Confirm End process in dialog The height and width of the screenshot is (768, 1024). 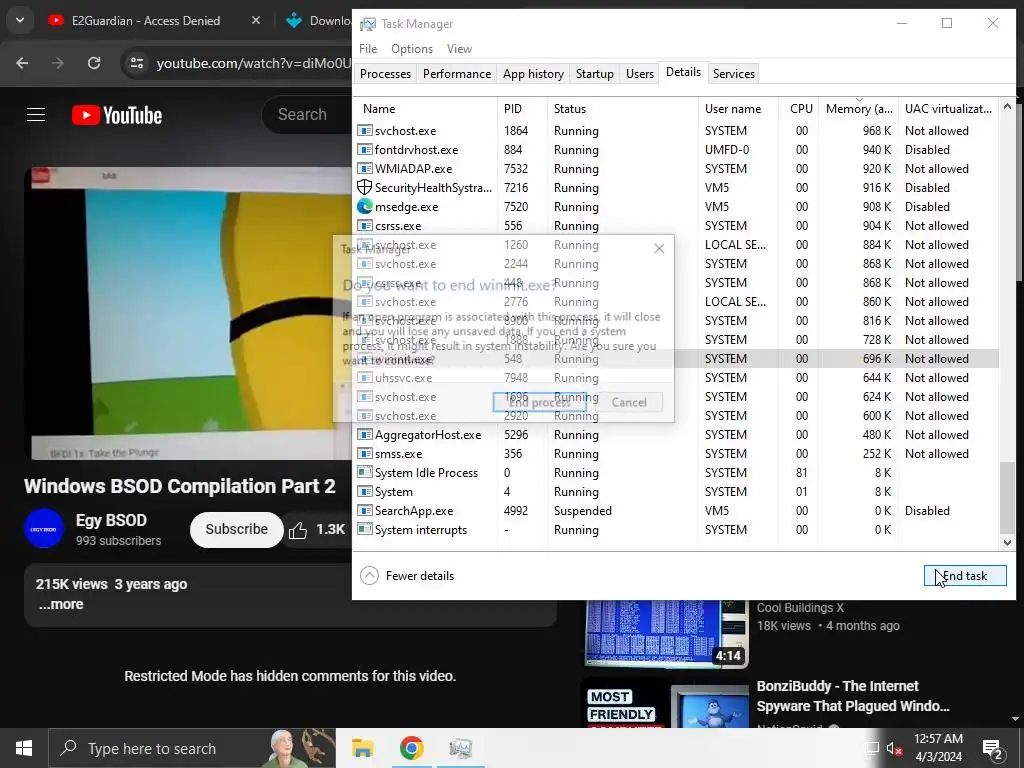tap(539, 402)
